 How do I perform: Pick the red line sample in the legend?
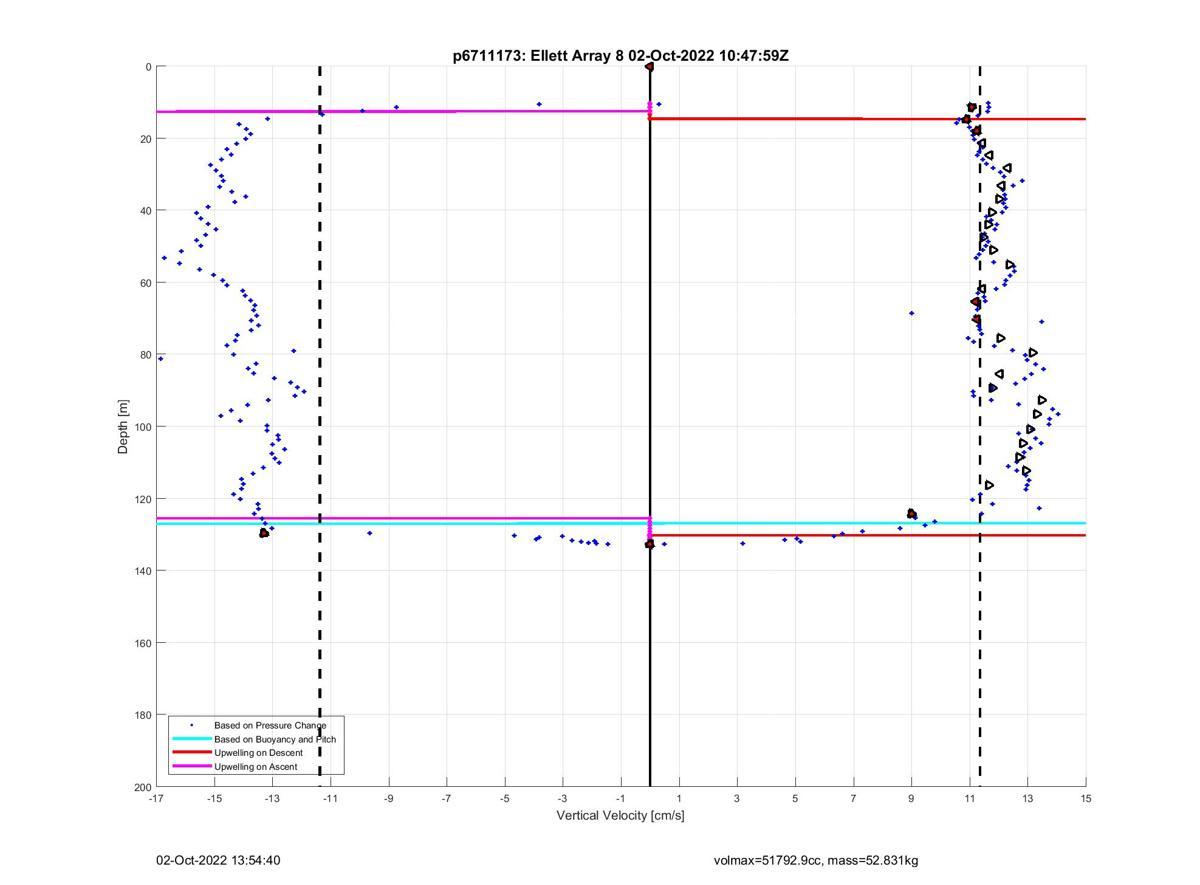pos(191,752)
